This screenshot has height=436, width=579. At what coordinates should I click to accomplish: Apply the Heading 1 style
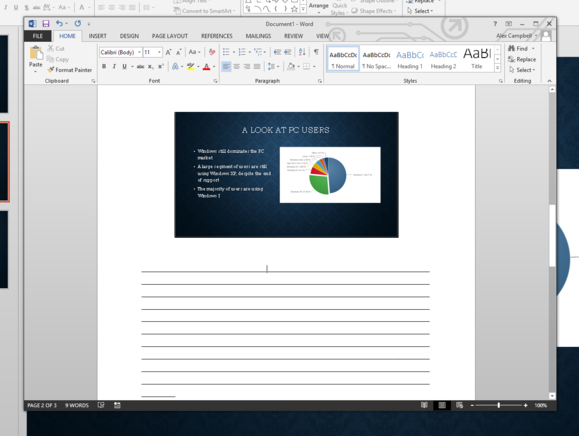(x=410, y=59)
